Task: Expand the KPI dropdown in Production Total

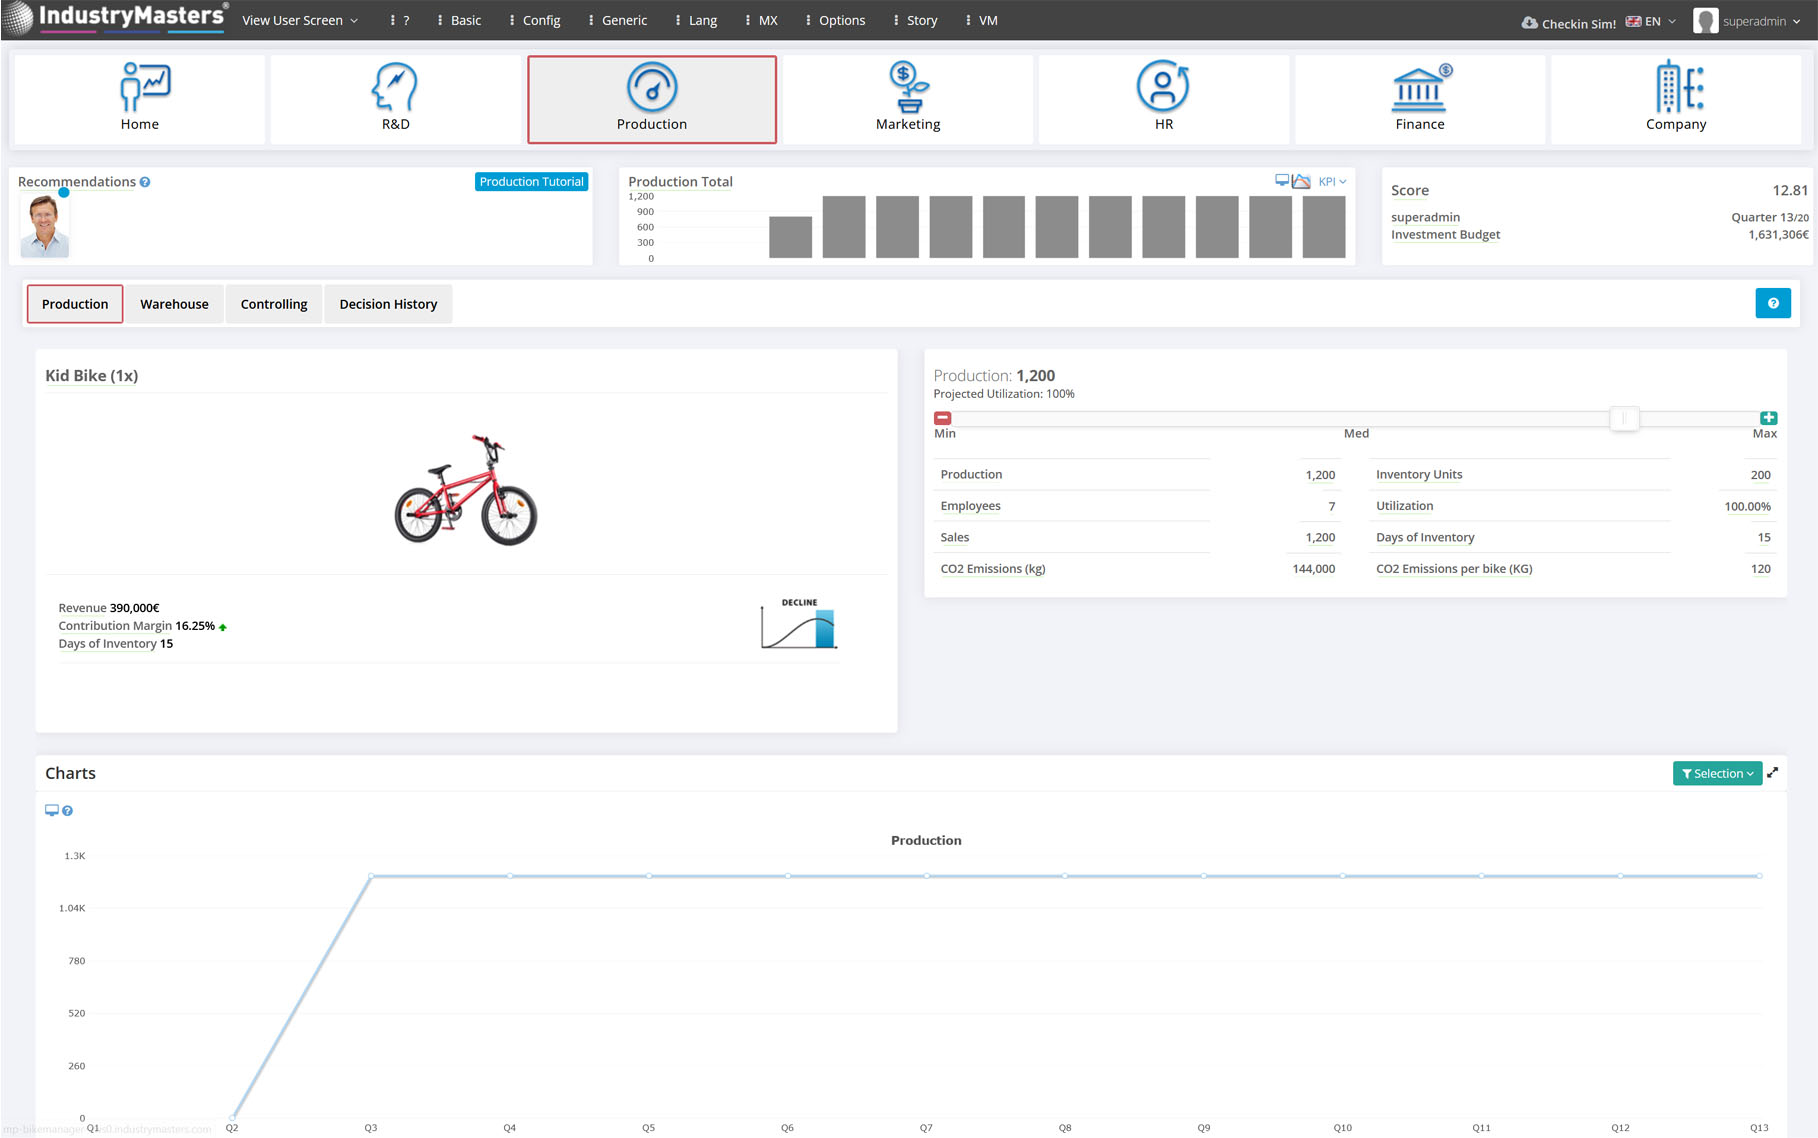Action: (1332, 182)
